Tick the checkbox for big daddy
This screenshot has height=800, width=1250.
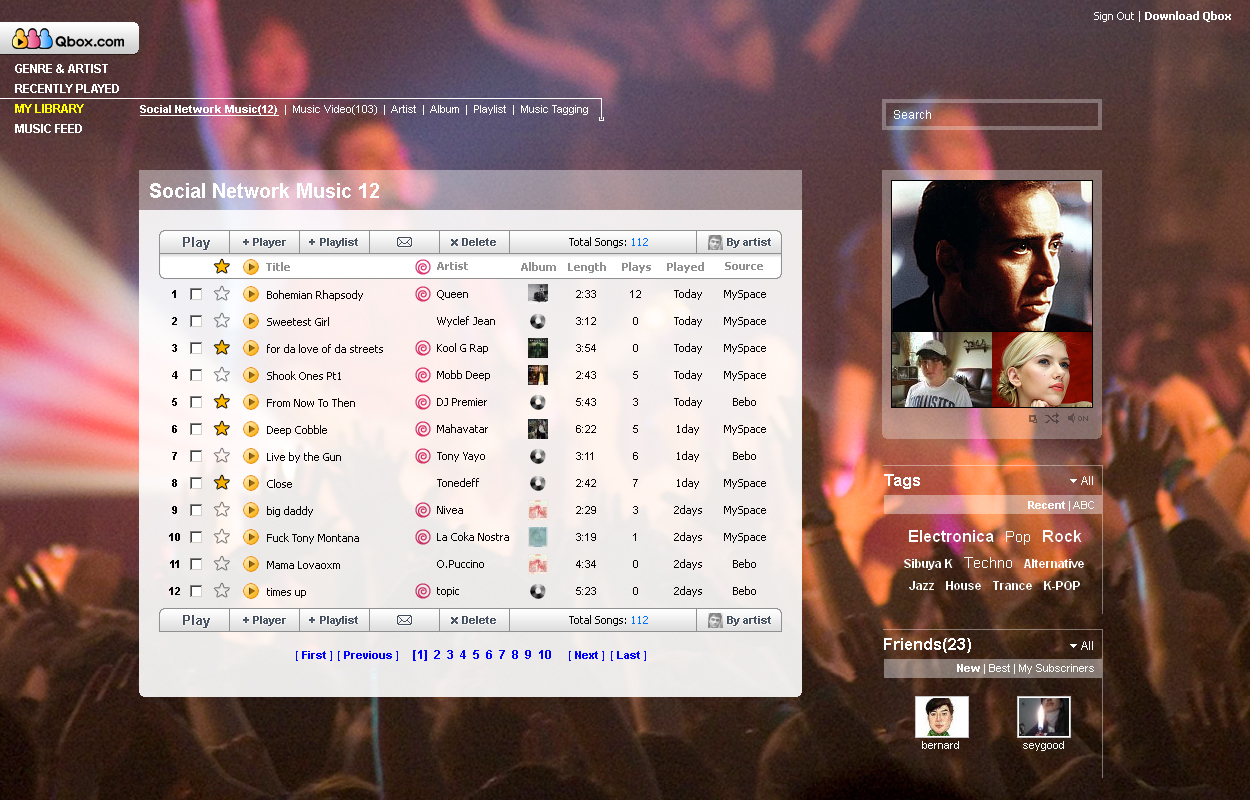pos(196,510)
